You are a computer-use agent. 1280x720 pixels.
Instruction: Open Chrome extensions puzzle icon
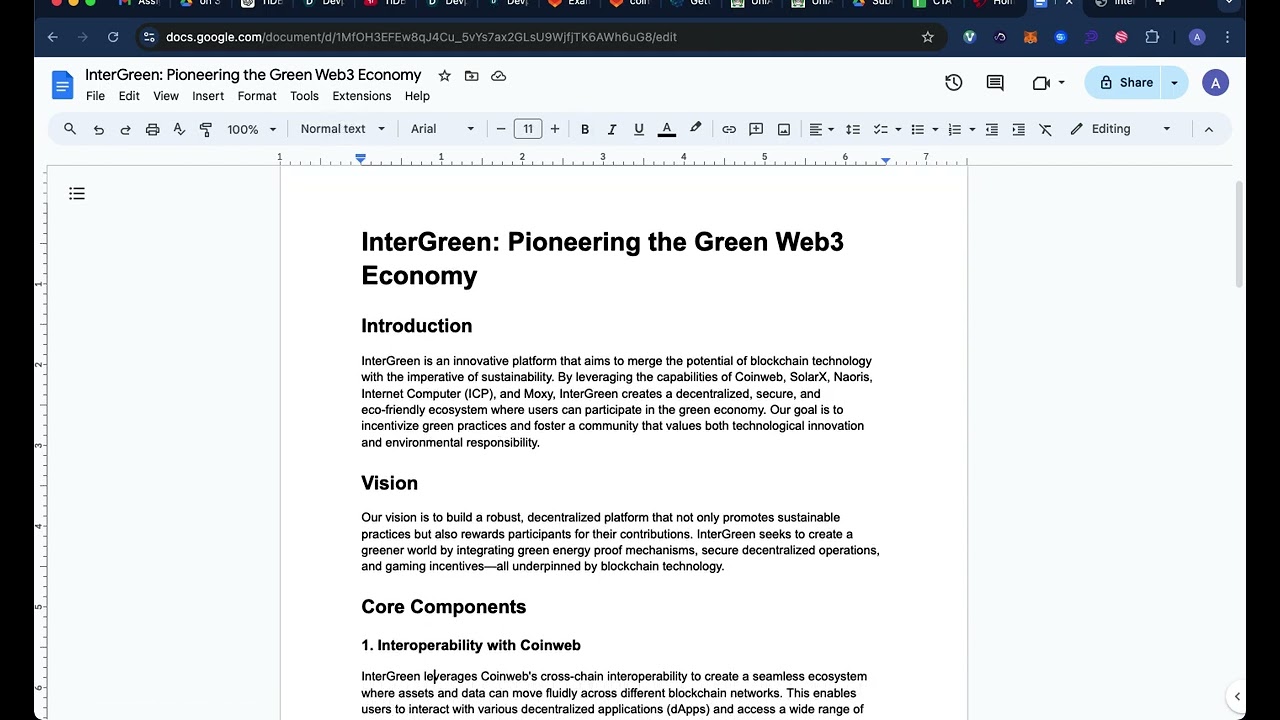coord(1152,37)
